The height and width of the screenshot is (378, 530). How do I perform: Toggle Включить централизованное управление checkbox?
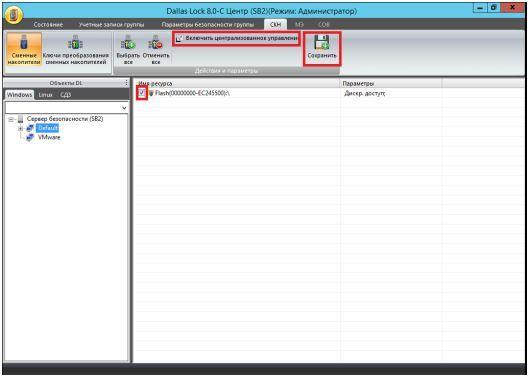point(179,39)
